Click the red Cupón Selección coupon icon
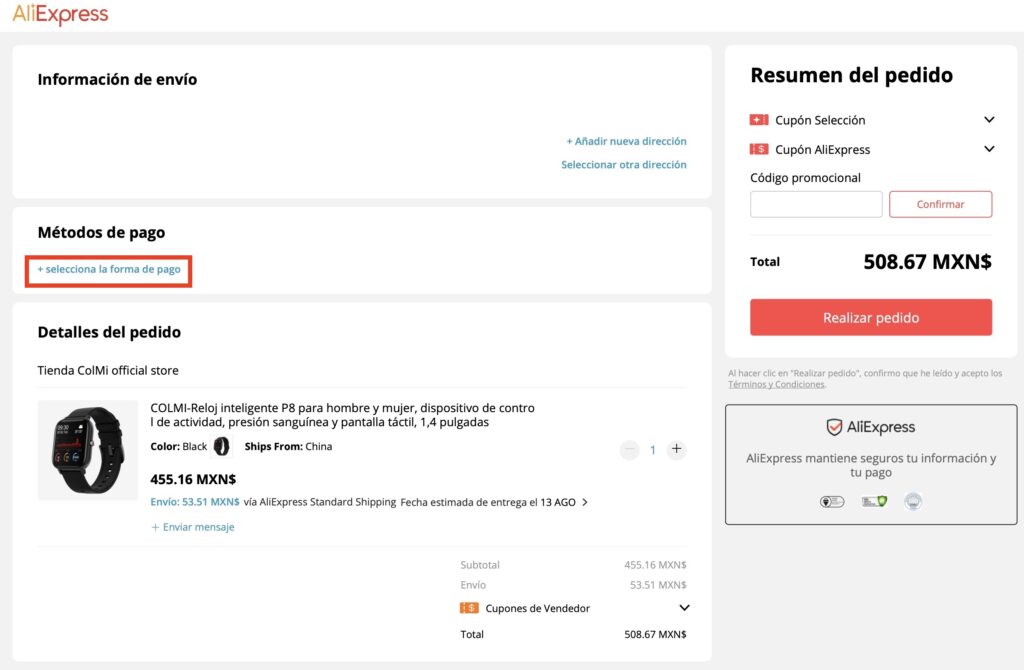 (x=758, y=120)
